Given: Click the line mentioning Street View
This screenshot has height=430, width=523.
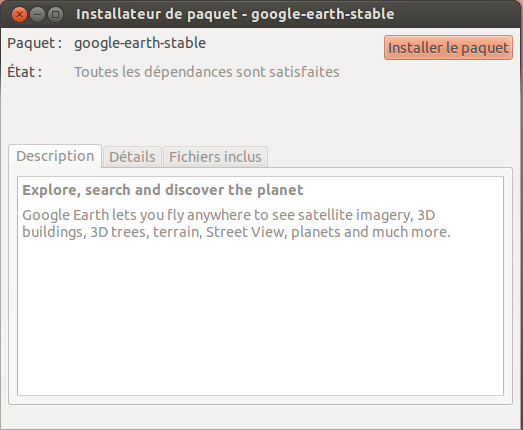Looking at the screenshot, I should pos(236,232).
